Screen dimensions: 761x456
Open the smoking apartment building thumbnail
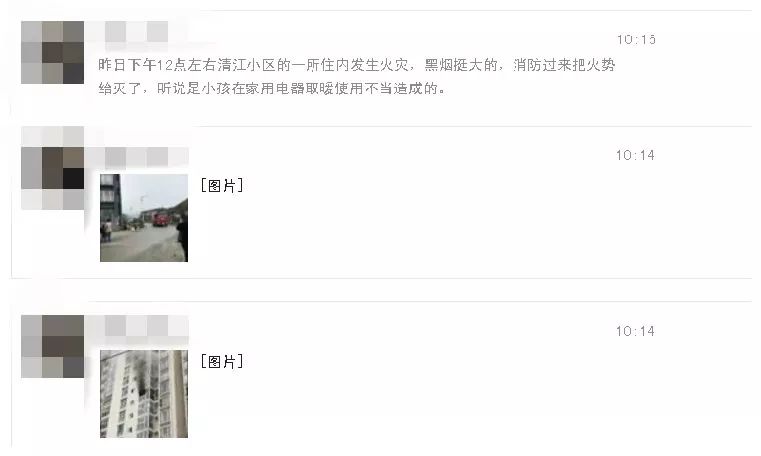[144, 394]
